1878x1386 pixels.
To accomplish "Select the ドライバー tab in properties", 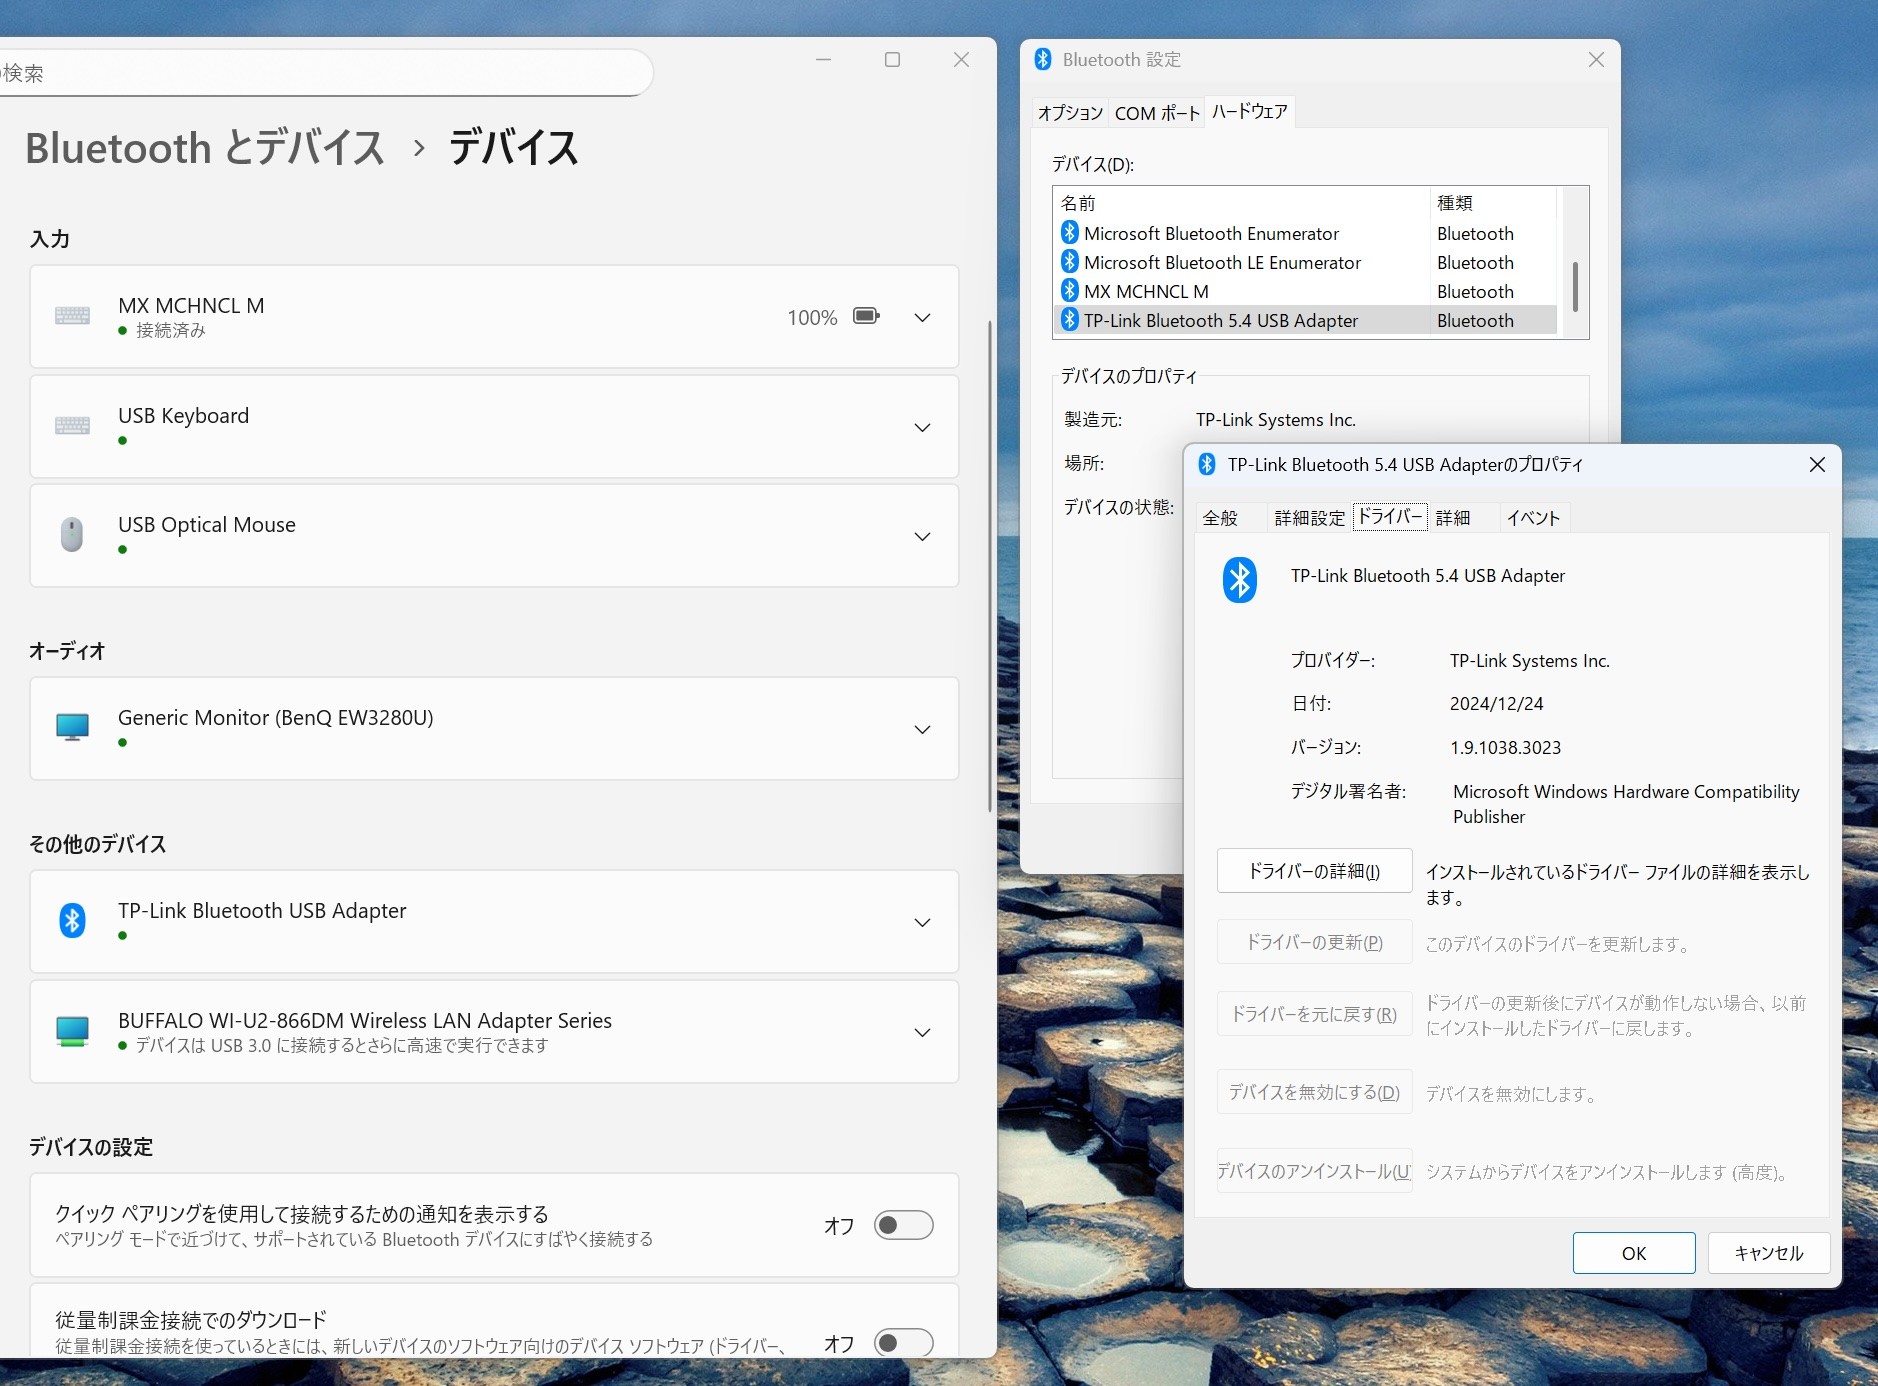I will (1390, 516).
